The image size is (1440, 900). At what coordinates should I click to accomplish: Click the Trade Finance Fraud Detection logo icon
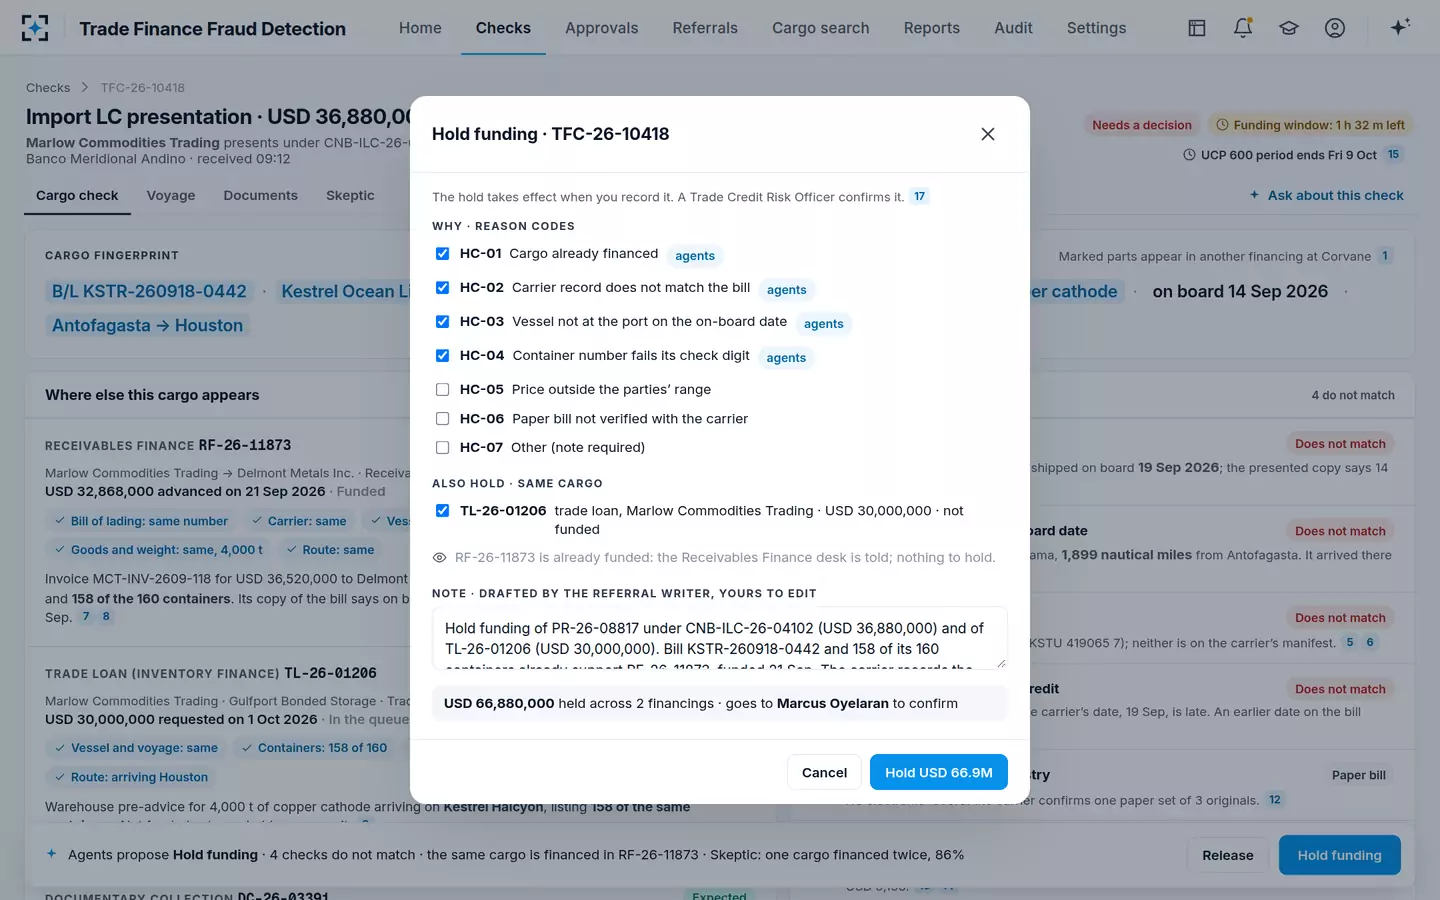(x=35, y=28)
